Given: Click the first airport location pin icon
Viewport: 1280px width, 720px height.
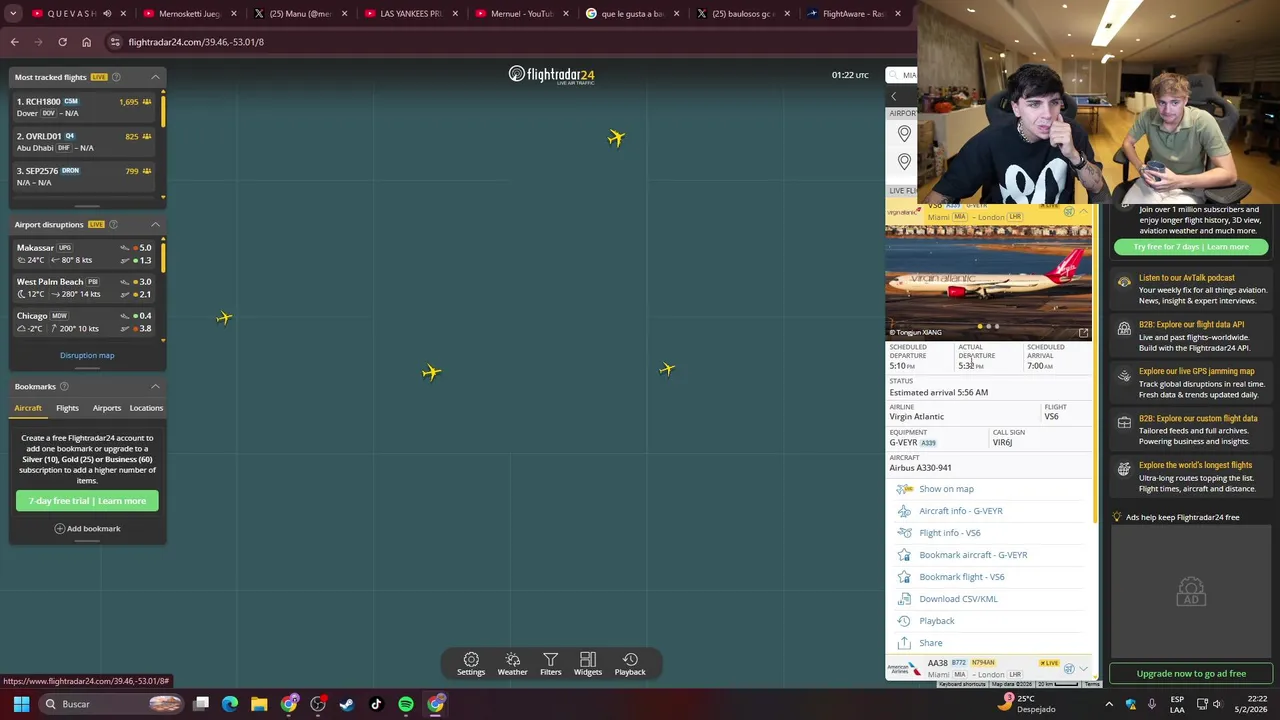Looking at the screenshot, I should 904,134.
